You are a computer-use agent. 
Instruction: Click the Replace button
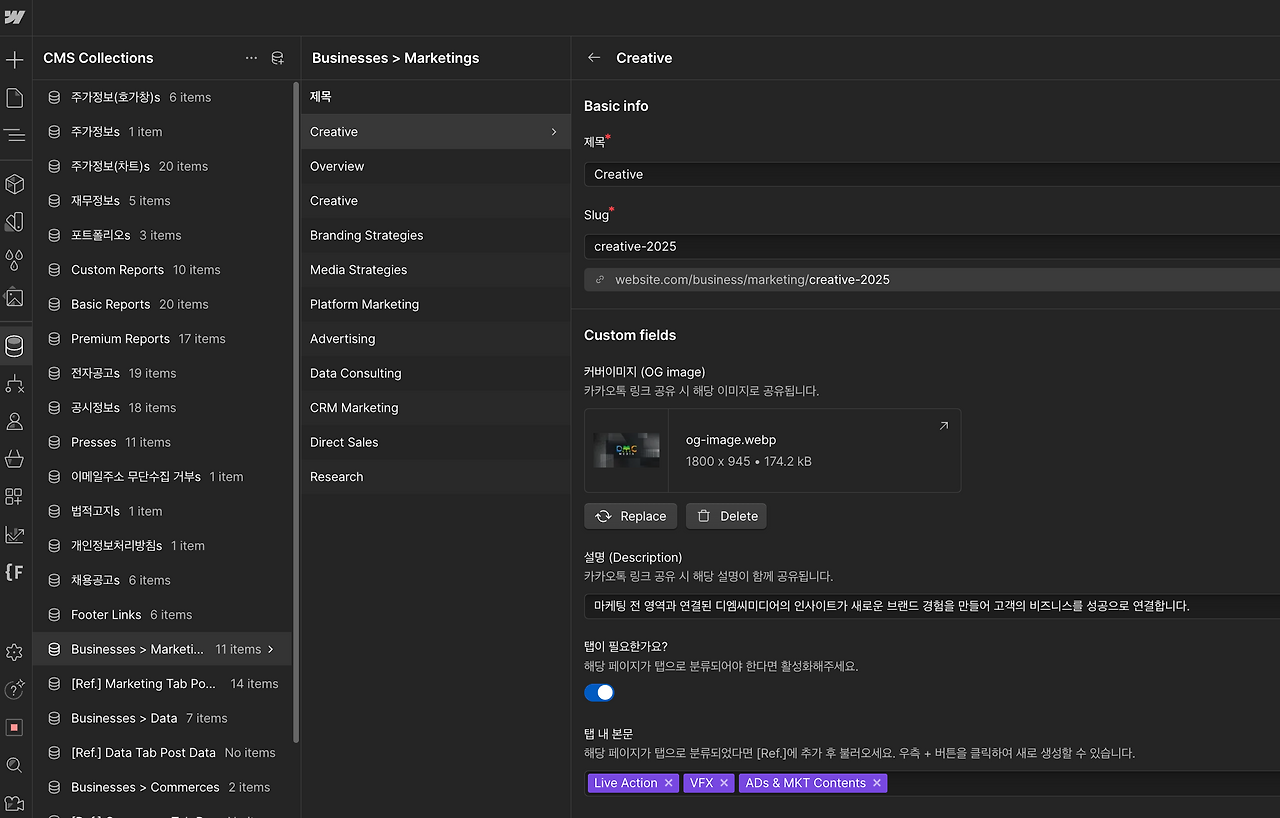630,515
